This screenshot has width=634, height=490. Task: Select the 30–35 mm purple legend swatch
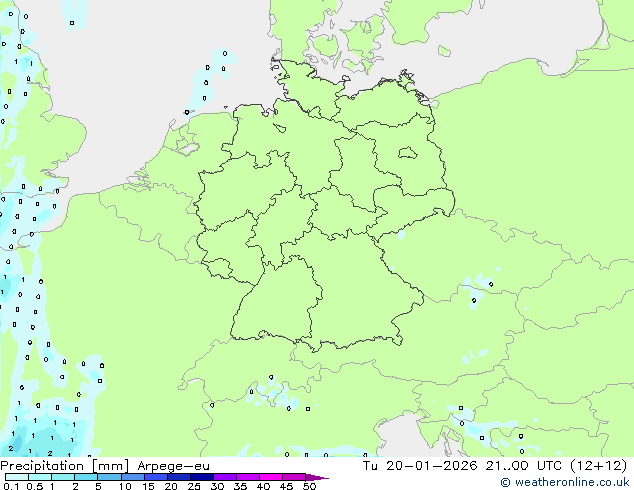(224, 477)
